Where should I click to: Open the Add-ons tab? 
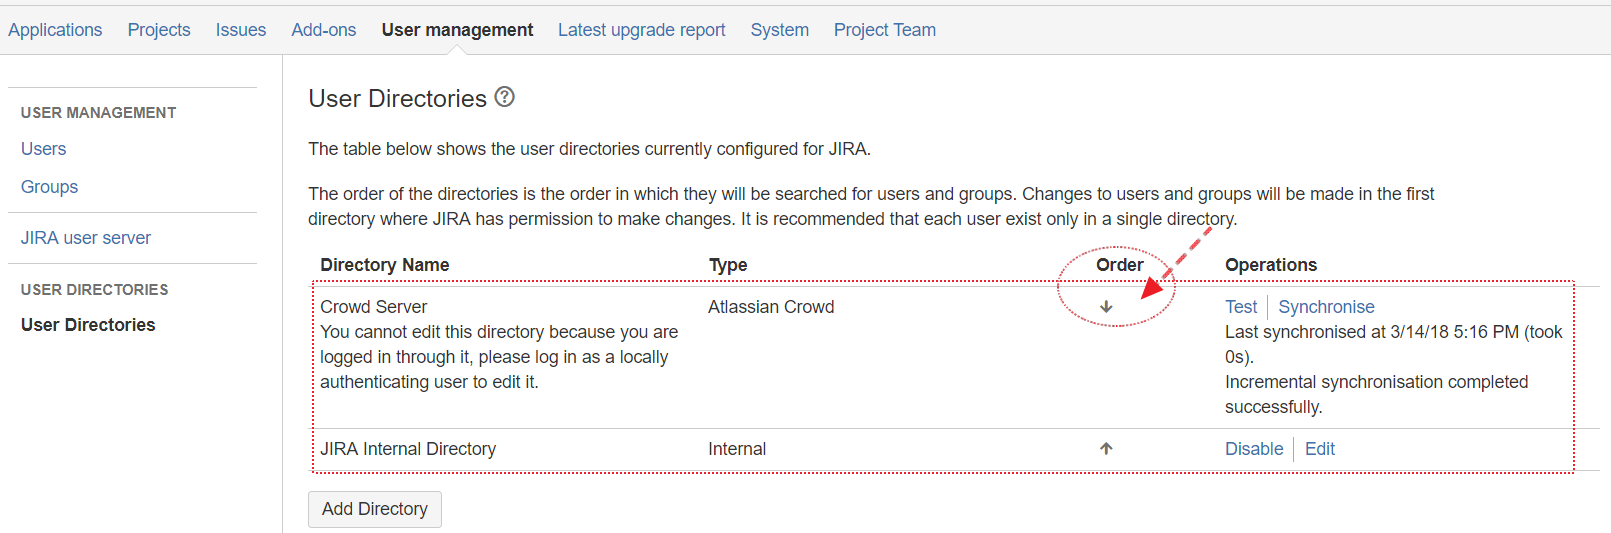coord(324,30)
